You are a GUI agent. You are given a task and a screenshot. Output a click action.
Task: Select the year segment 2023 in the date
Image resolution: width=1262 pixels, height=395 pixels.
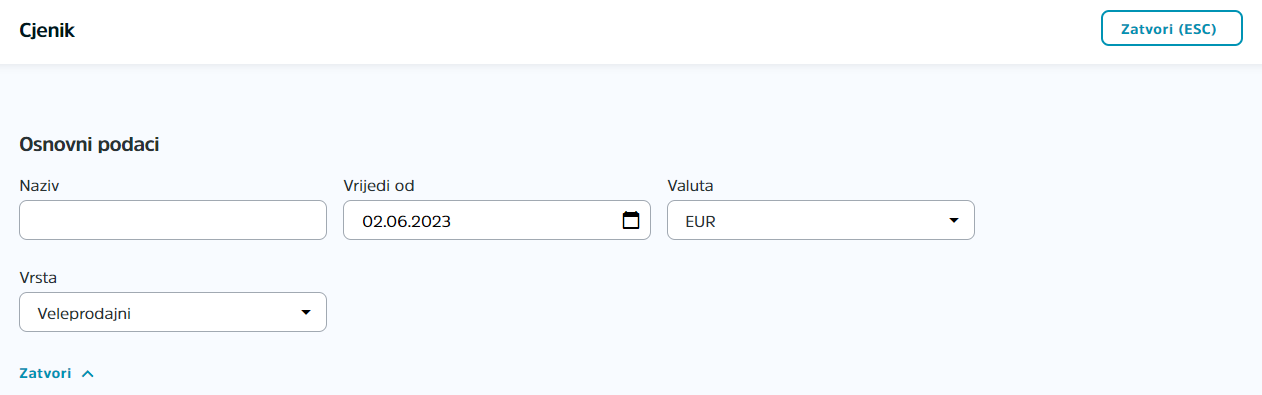pyautogui.click(x=433, y=221)
